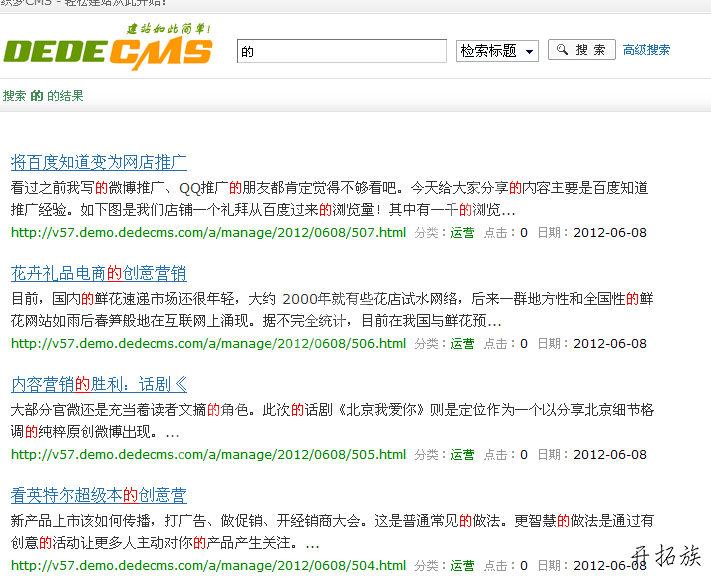Open 运营 category on the 506.html result
This screenshot has width=711, height=577.
(x=462, y=344)
